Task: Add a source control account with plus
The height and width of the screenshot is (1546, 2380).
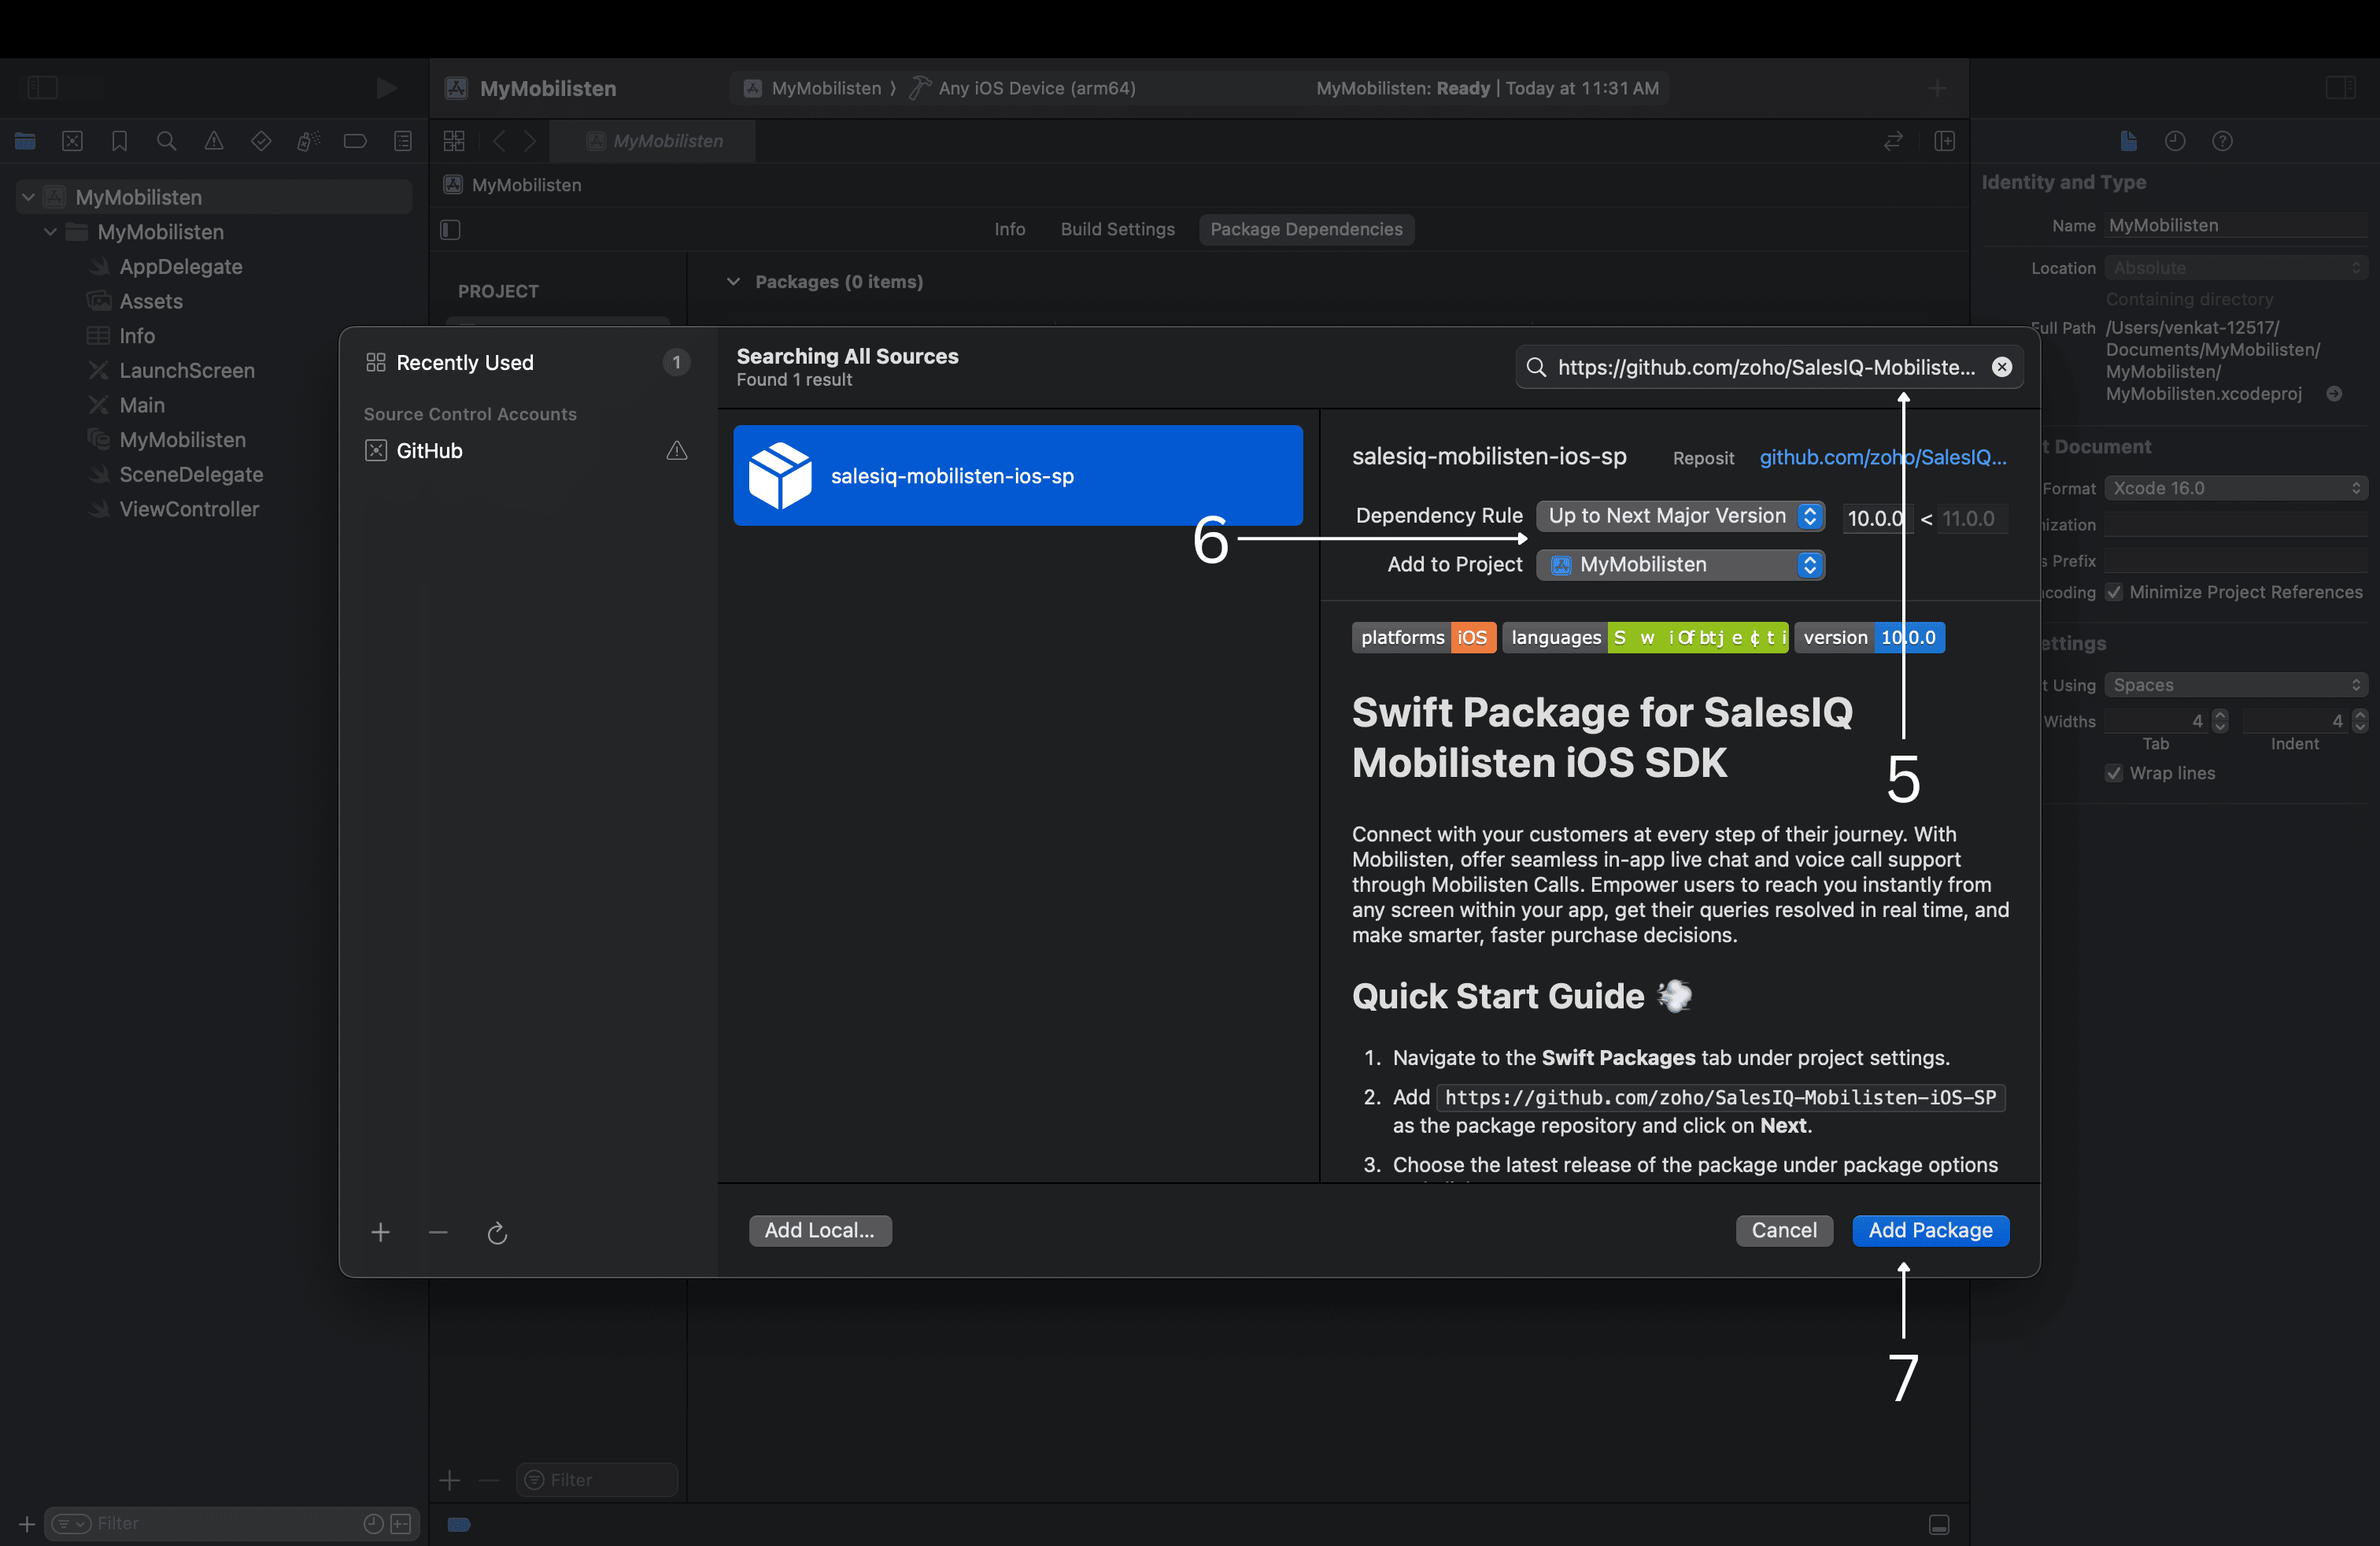Action: click(x=380, y=1232)
